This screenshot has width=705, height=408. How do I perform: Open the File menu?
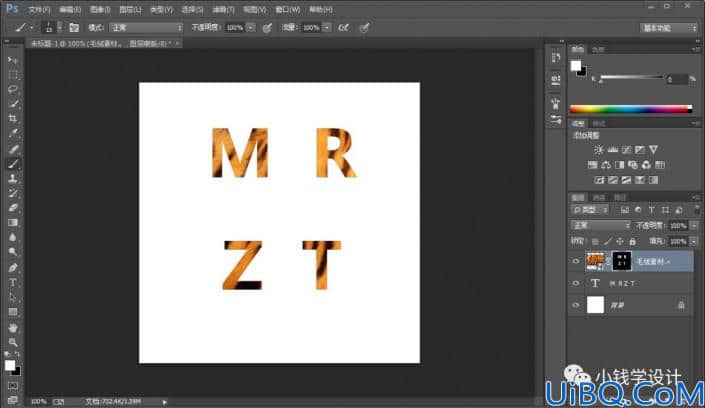click(x=39, y=9)
